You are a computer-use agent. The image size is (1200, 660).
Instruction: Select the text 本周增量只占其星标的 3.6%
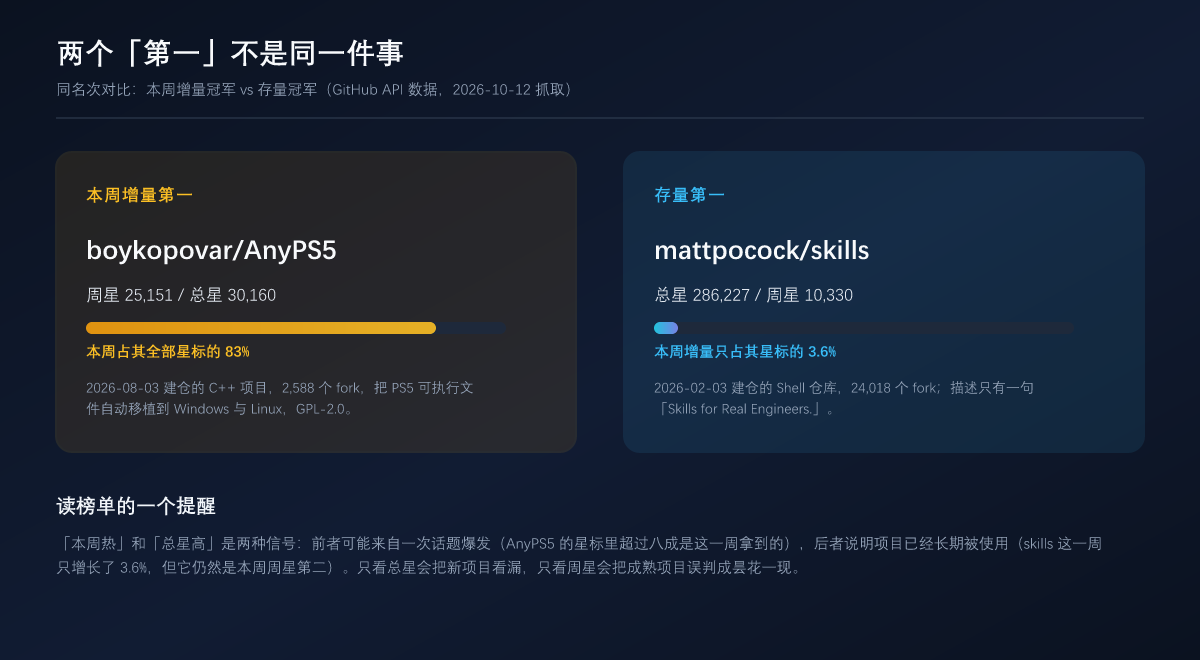745,352
